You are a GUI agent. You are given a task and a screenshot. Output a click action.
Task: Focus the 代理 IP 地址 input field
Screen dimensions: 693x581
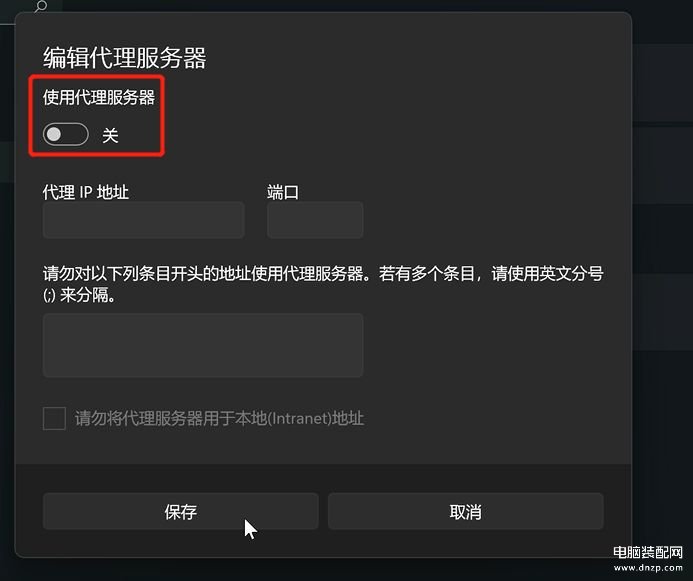144,220
